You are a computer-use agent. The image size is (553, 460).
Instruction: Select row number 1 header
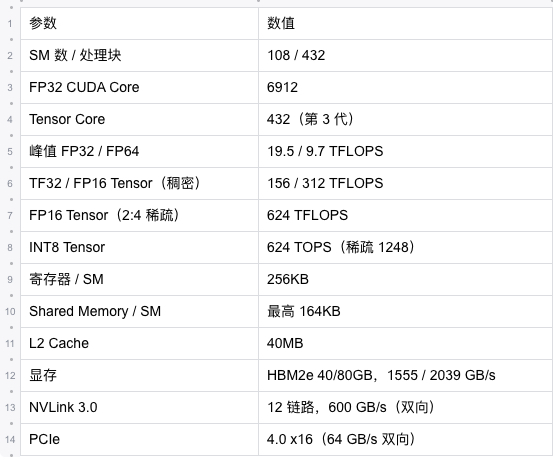click(10, 24)
